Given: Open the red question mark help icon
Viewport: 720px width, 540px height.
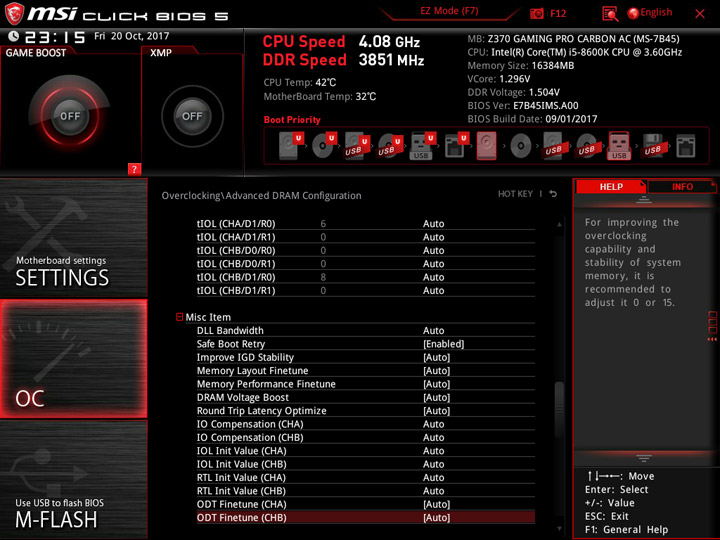Looking at the screenshot, I should 134,169.
